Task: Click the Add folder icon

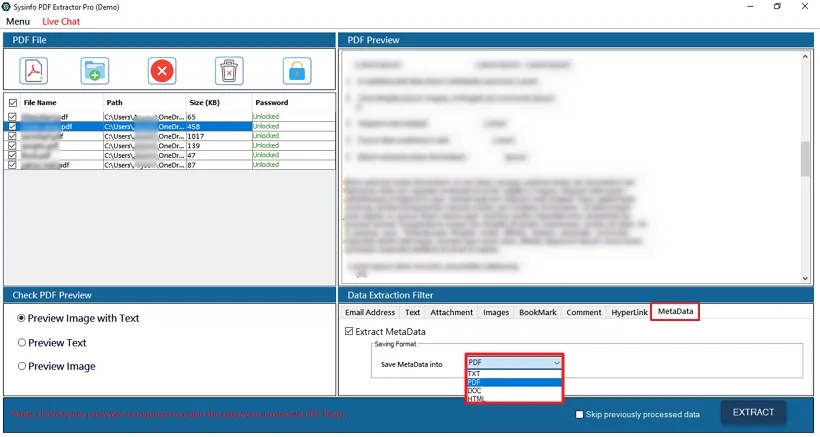Action: tap(95, 71)
